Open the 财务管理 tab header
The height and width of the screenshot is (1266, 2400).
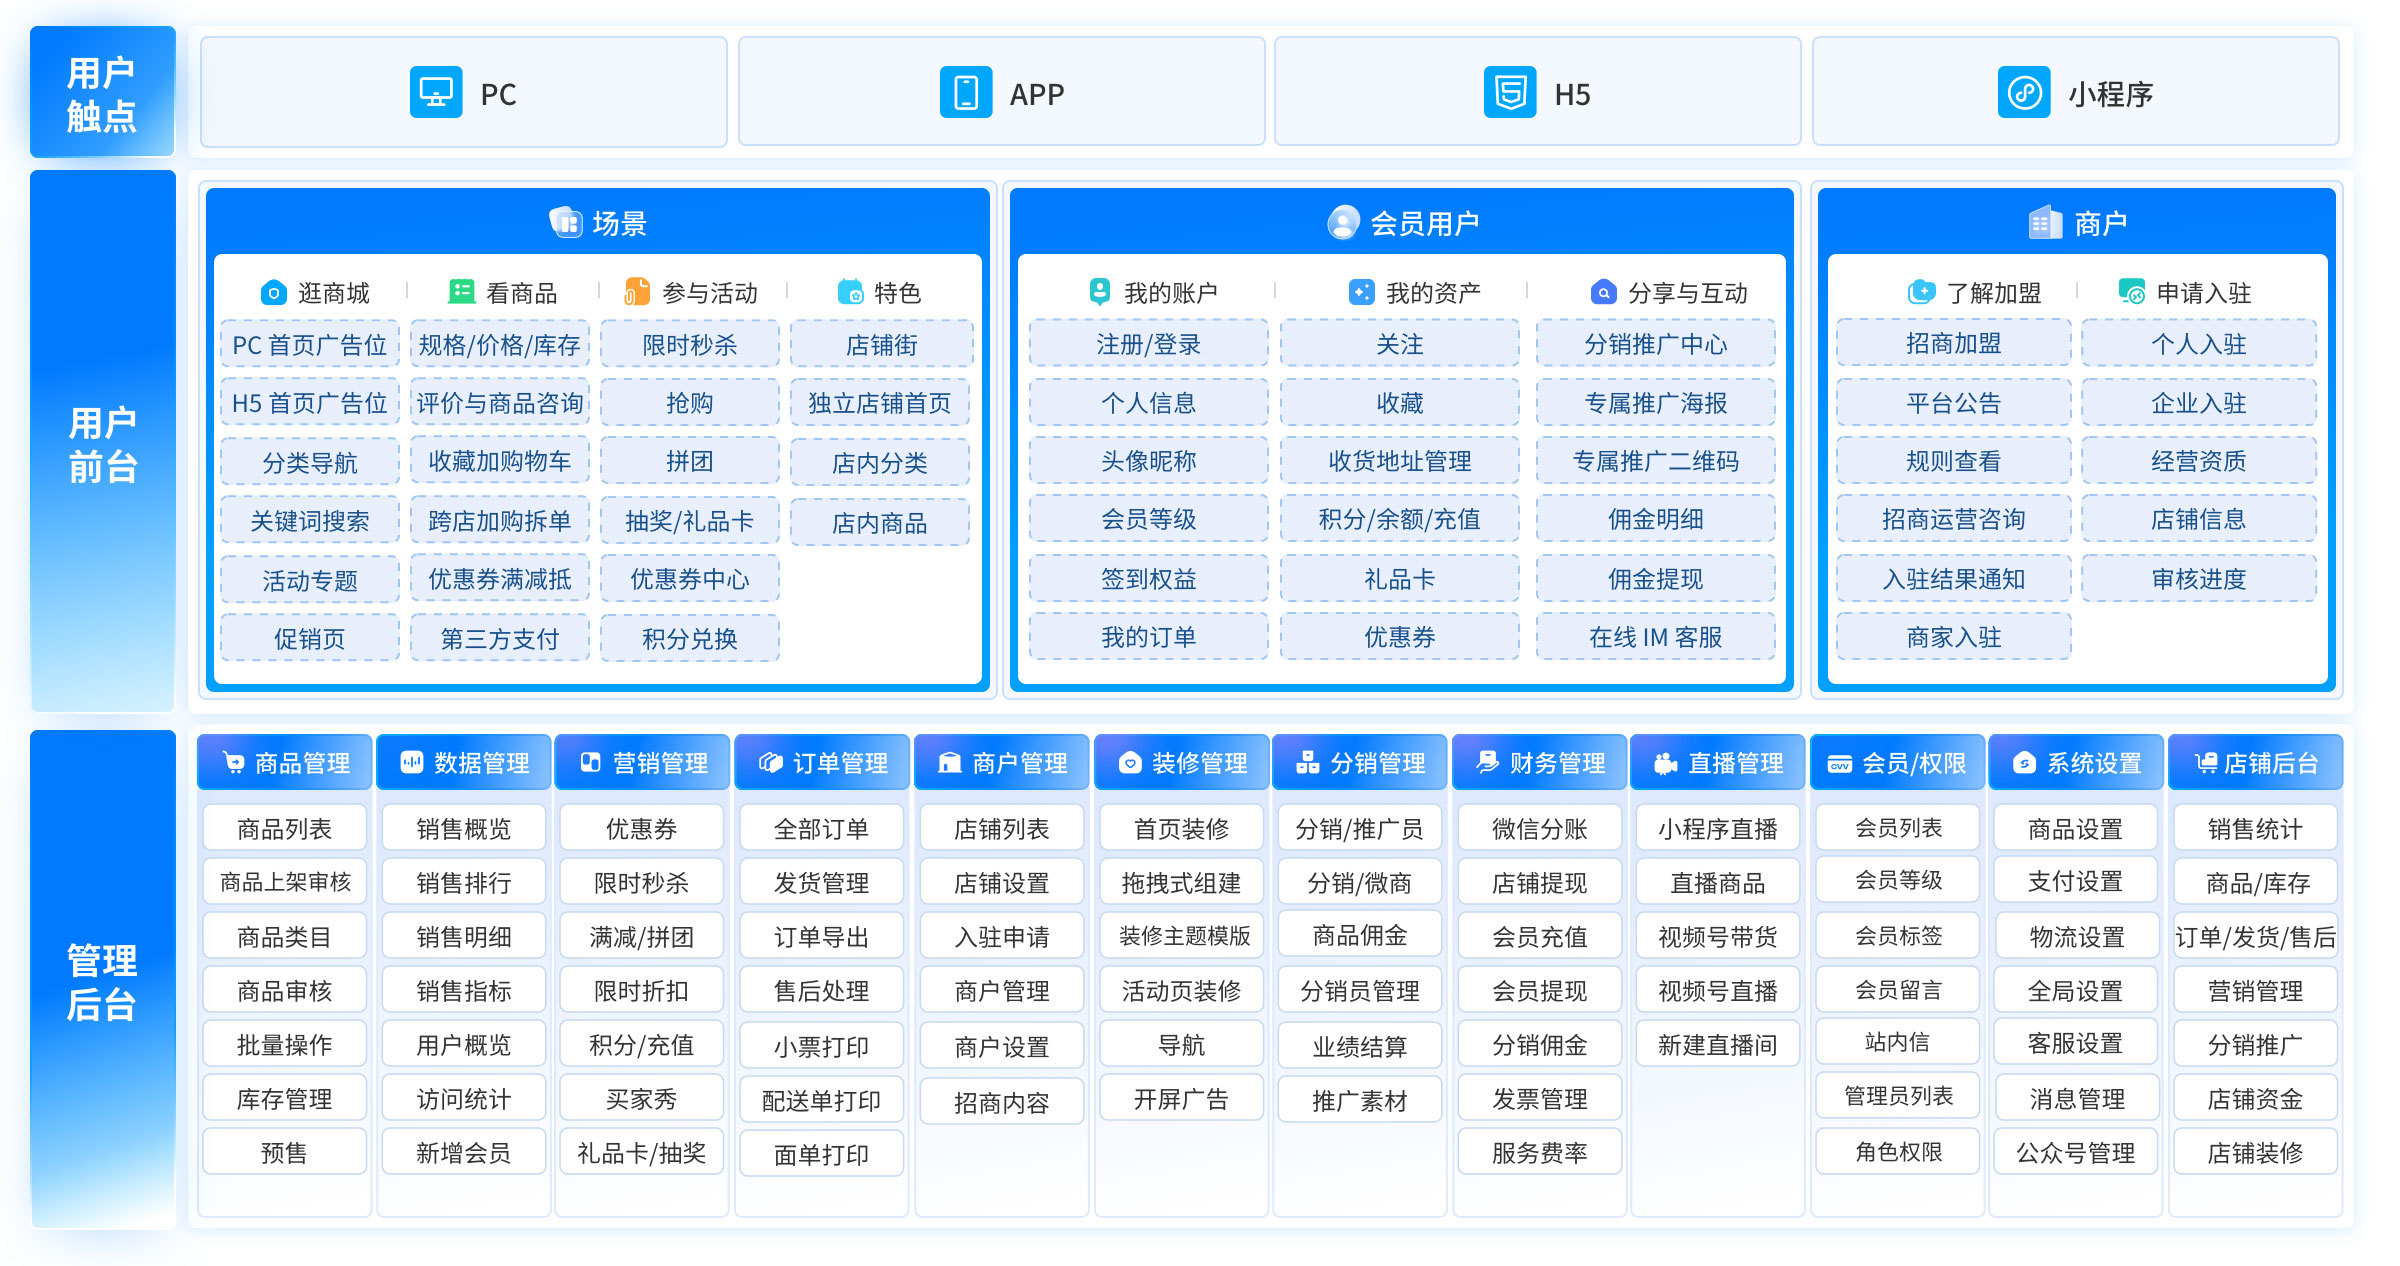(1540, 763)
